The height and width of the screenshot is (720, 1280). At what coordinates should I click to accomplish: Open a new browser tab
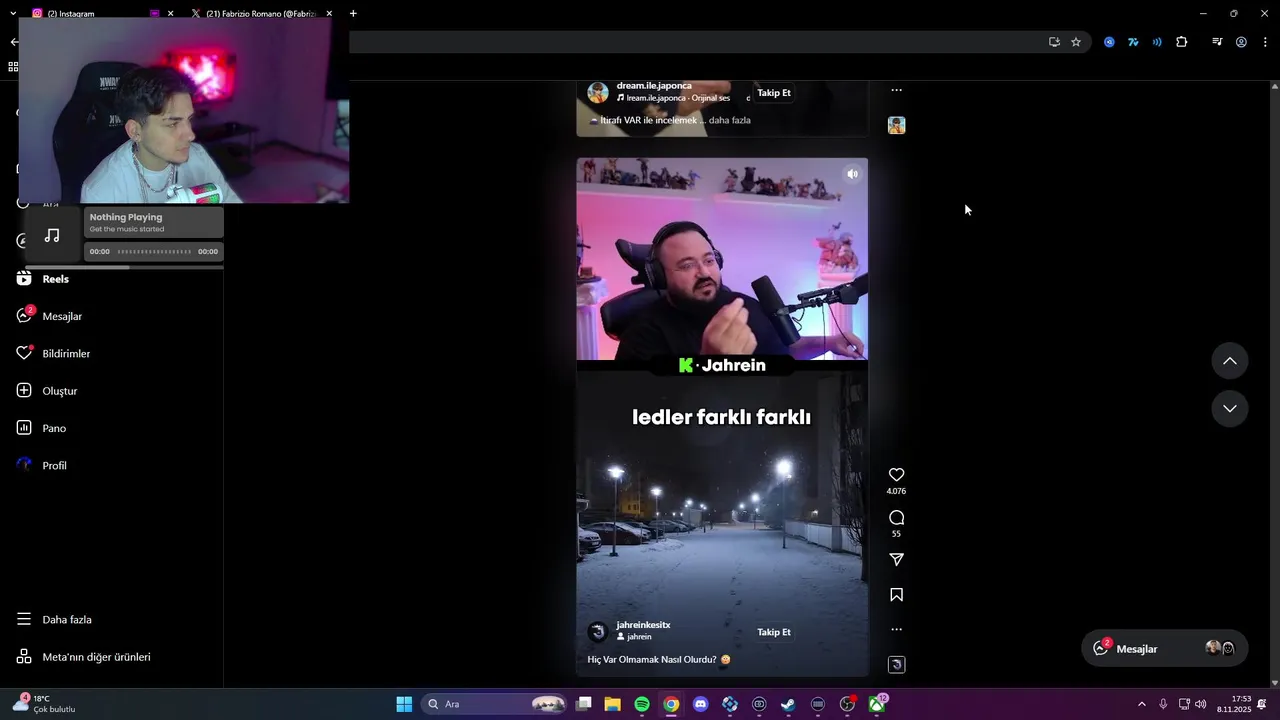[353, 13]
